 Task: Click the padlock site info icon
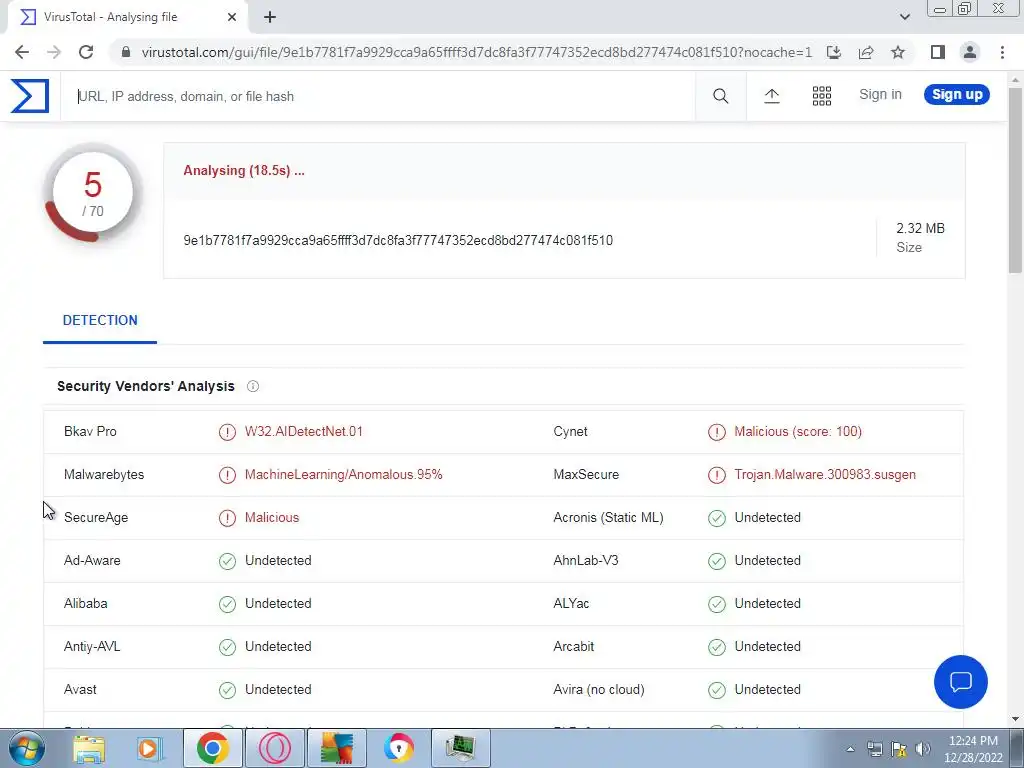[x=126, y=52]
